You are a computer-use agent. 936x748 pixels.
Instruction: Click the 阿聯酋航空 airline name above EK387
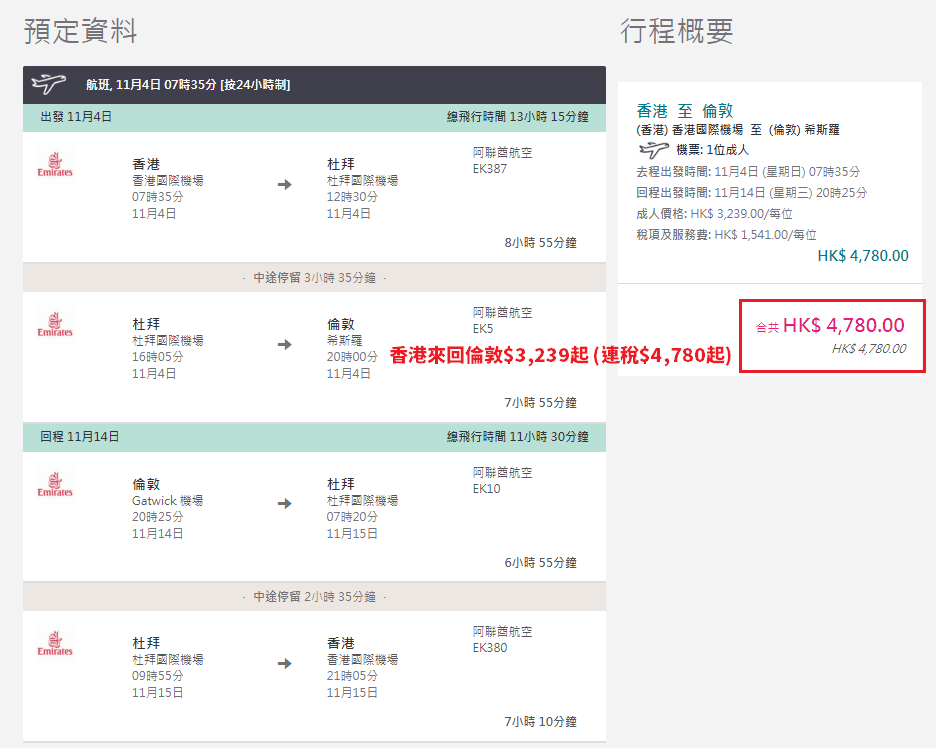point(502,153)
